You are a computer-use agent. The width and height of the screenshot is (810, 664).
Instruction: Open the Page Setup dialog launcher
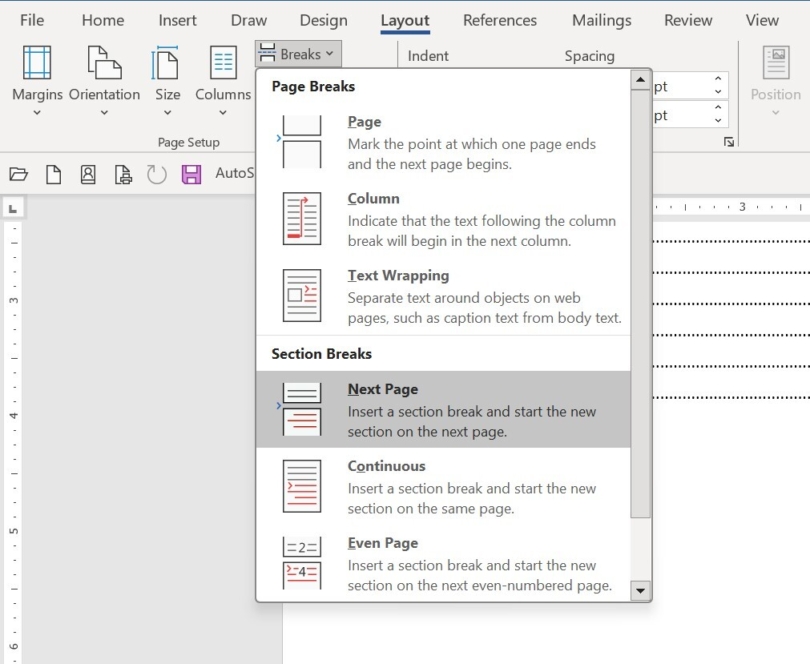[729, 142]
